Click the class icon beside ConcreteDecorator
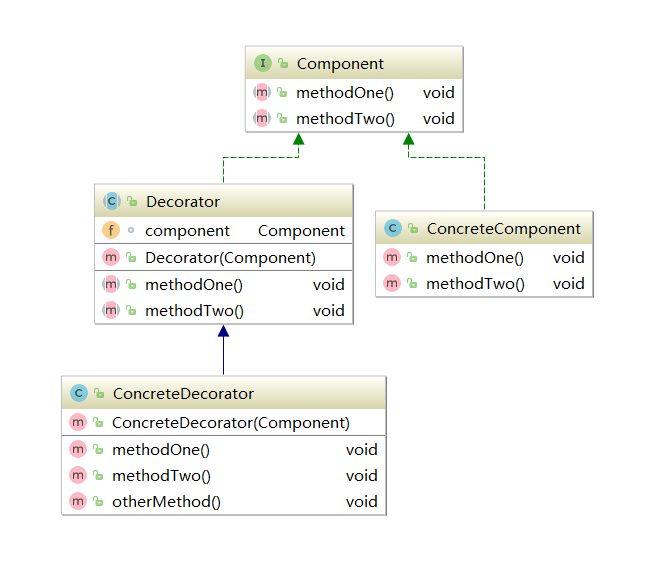Image resolution: width=672 pixels, height=561 pixels. 78,393
